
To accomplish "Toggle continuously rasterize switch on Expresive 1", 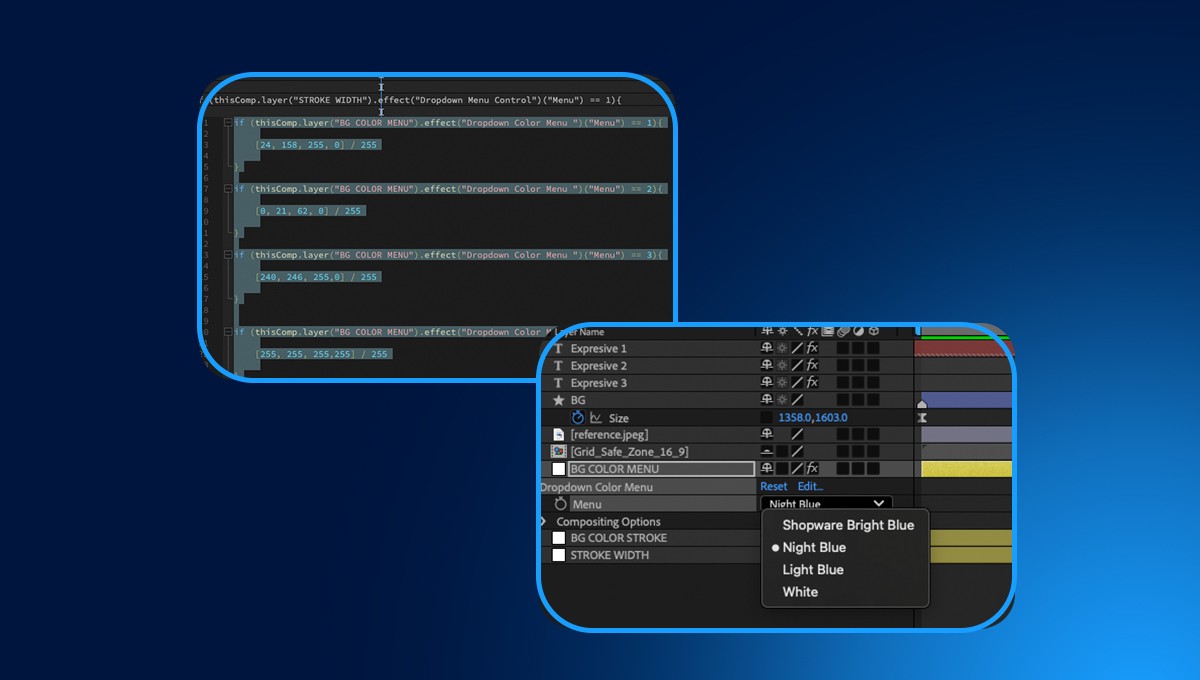I will 783,349.
